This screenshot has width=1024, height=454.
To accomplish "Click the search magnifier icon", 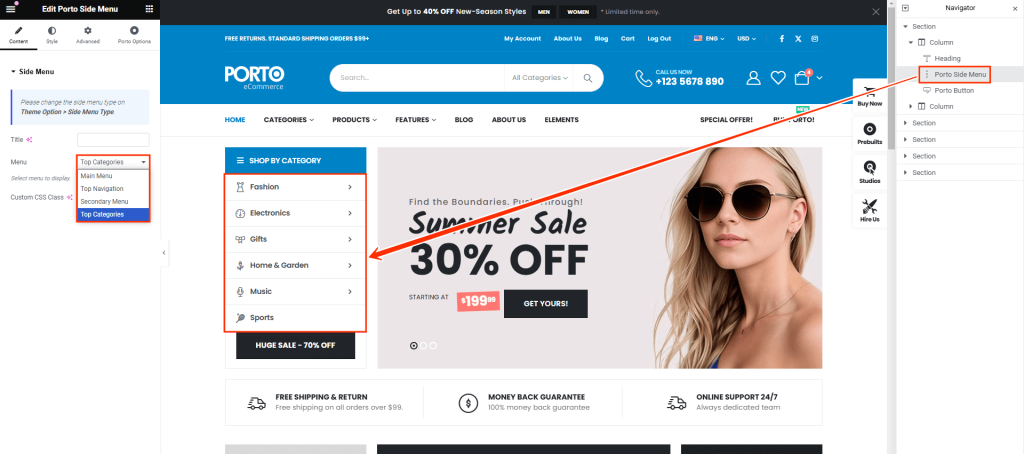I will point(588,78).
